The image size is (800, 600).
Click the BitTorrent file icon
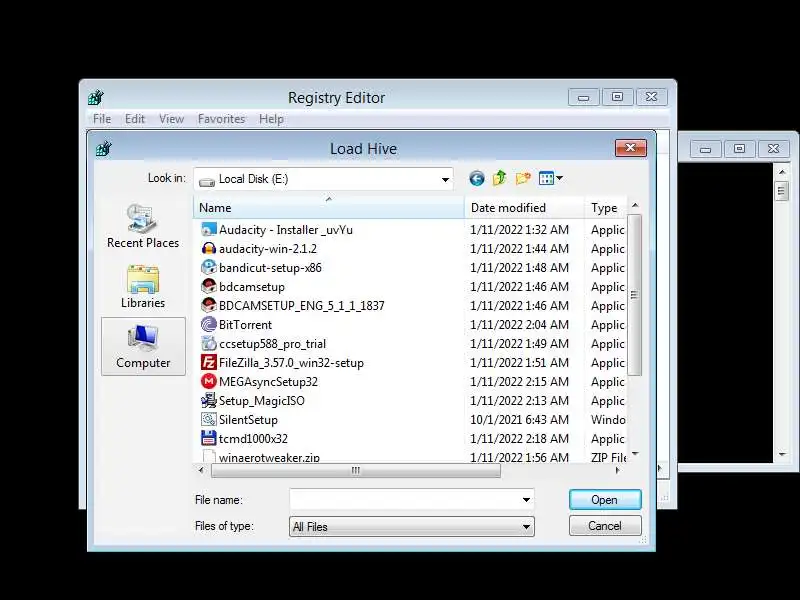(209, 324)
